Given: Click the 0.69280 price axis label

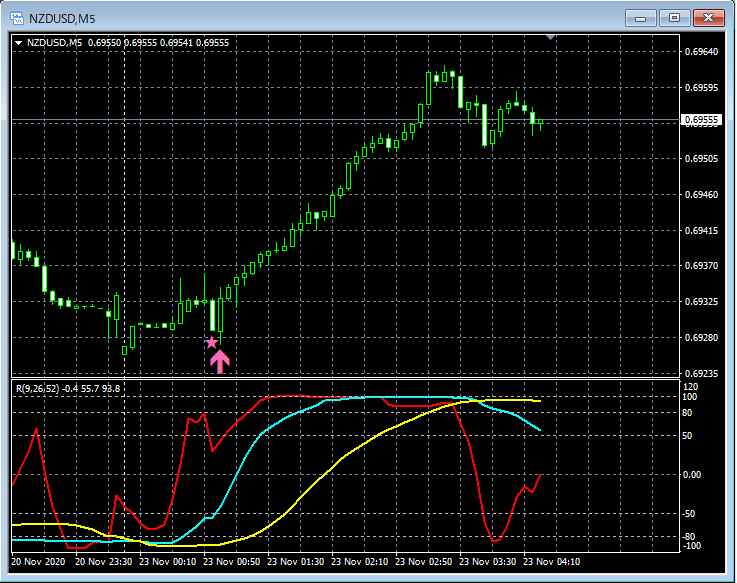Looking at the screenshot, I should tap(700, 338).
